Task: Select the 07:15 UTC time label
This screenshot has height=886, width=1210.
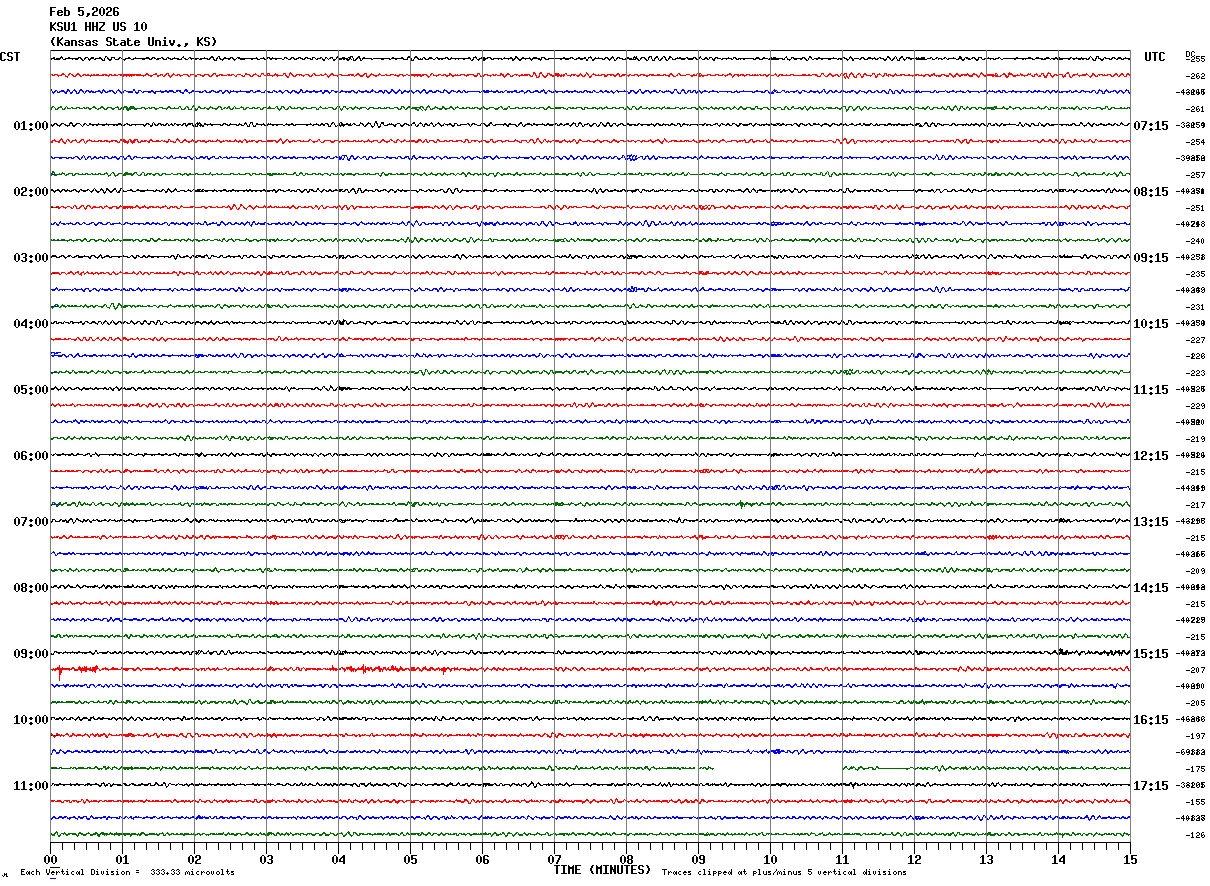Action: coord(1150,126)
